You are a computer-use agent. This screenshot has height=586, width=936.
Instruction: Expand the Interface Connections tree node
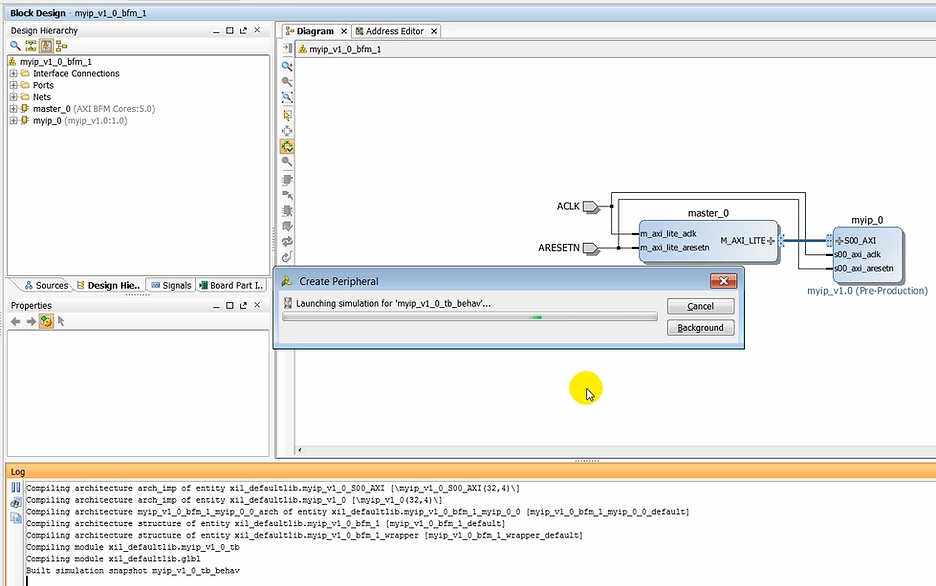(13, 73)
